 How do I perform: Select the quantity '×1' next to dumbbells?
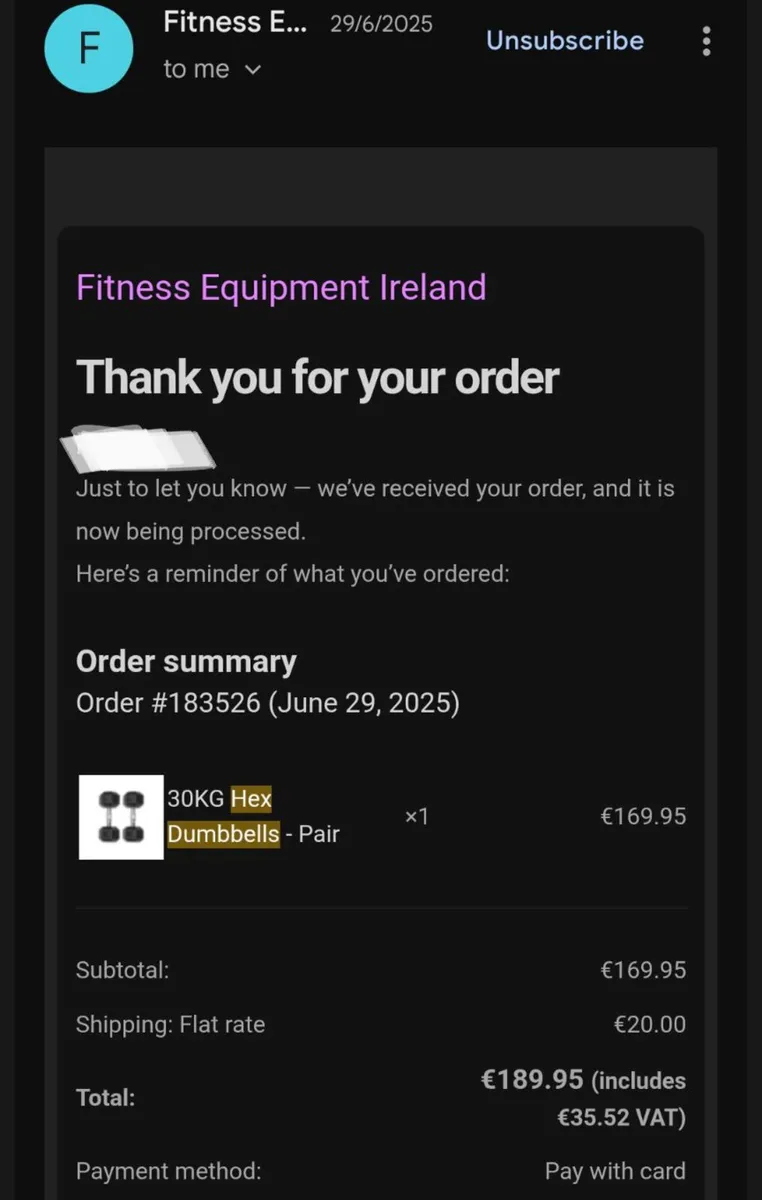pyautogui.click(x=416, y=817)
